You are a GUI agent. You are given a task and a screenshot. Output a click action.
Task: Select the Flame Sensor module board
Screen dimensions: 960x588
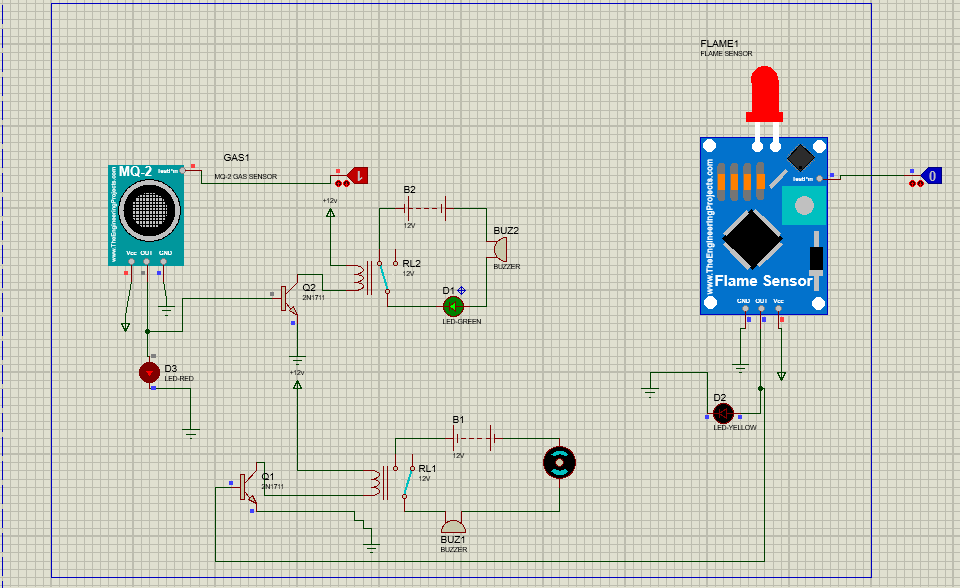[763, 226]
